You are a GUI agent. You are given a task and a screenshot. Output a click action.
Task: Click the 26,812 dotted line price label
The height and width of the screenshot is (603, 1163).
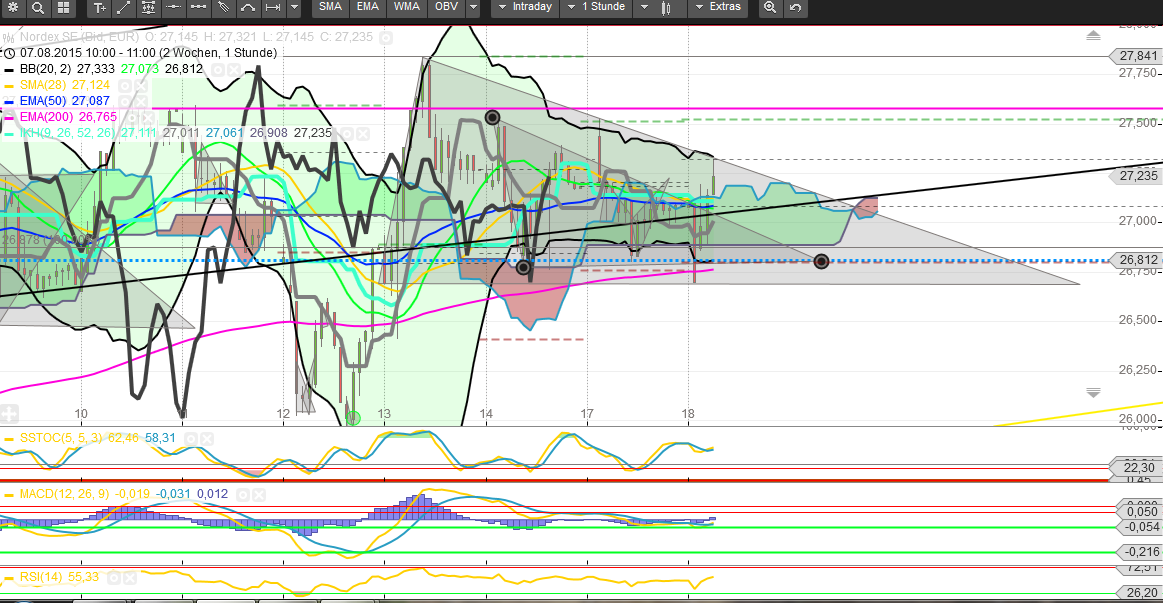pos(1136,260)
